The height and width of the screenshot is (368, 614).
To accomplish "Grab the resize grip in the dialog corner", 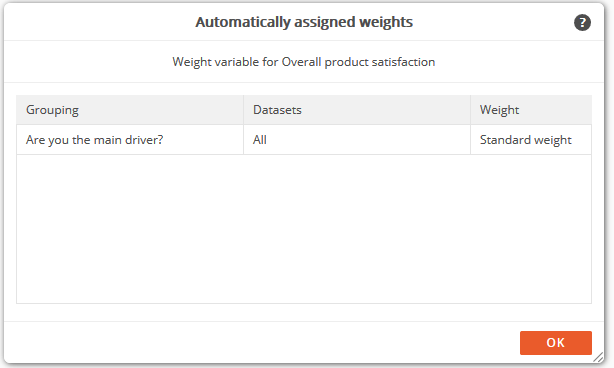I will (598, 357).
